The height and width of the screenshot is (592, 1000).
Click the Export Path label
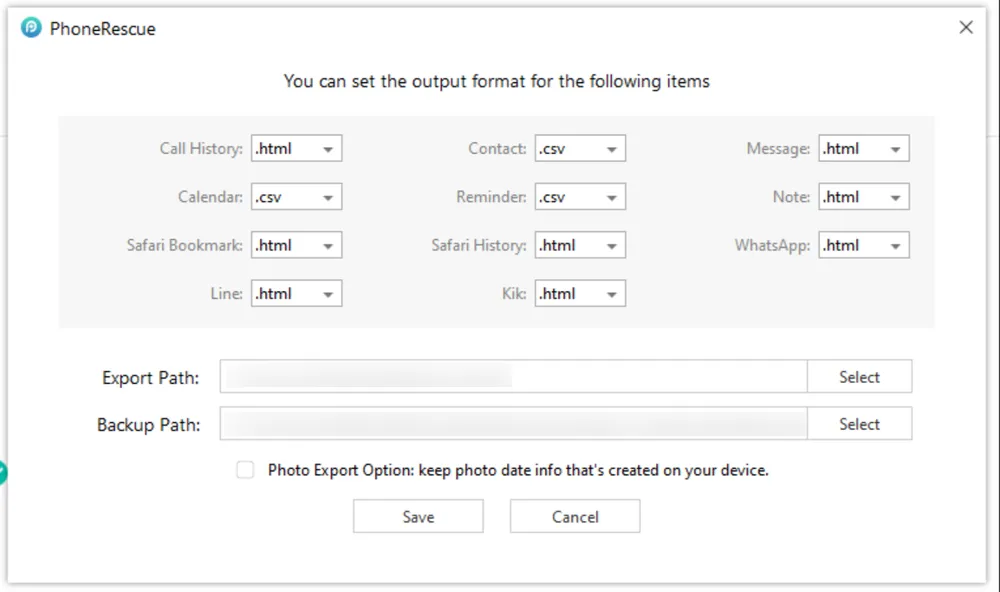(151, 378)
